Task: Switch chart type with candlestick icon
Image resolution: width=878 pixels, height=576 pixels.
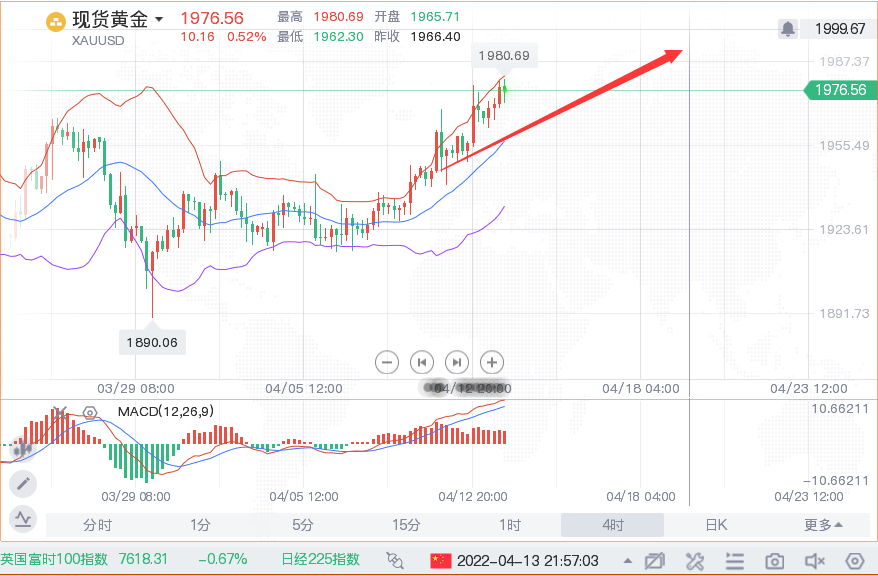Action: (23, 448)
